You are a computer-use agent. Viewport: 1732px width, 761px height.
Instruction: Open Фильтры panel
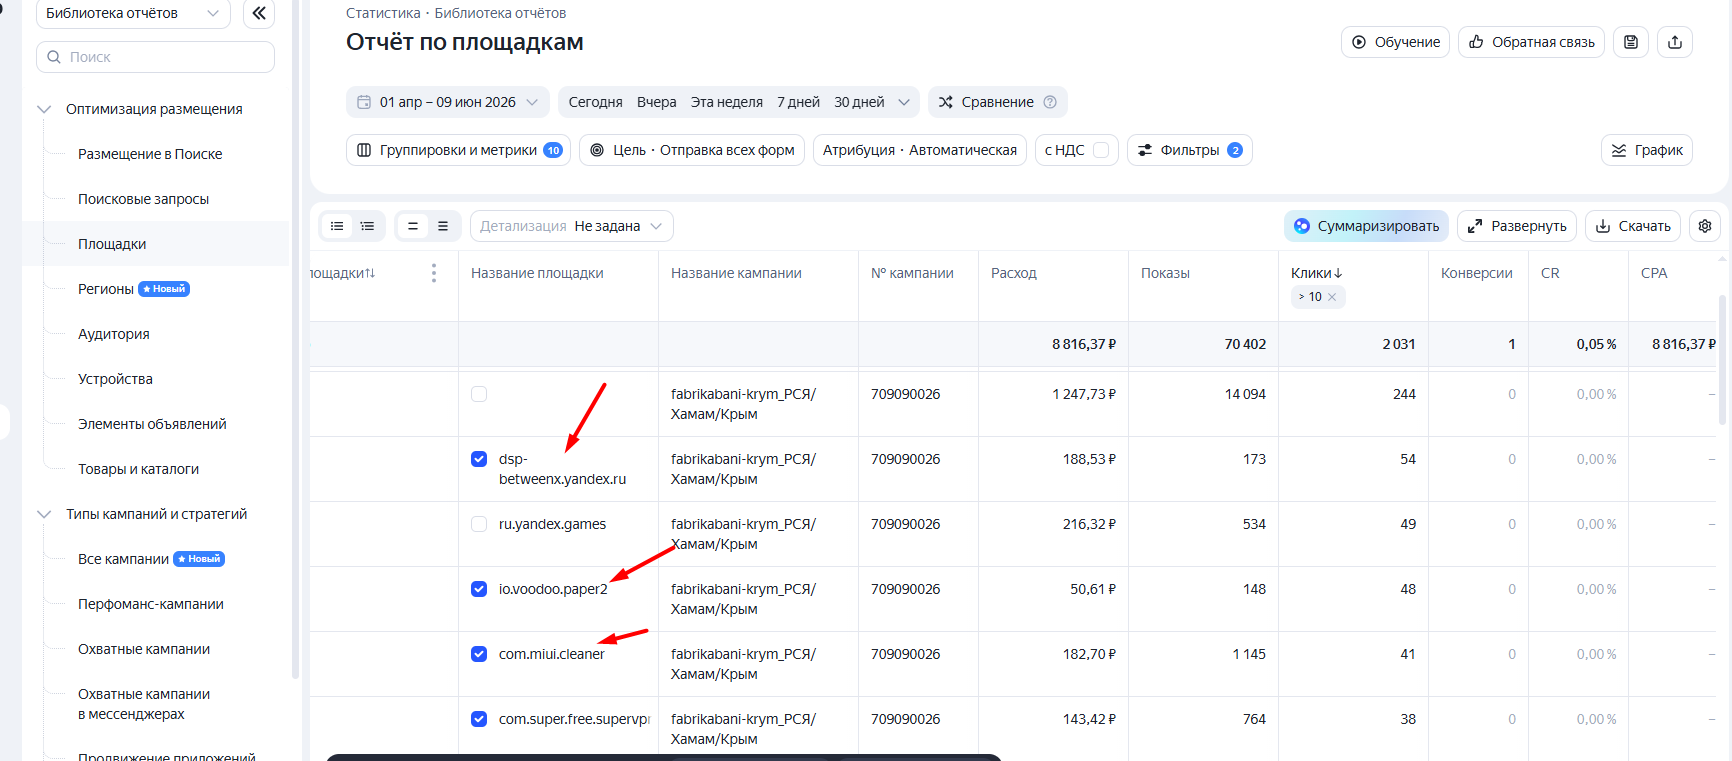click(1190, 150)
